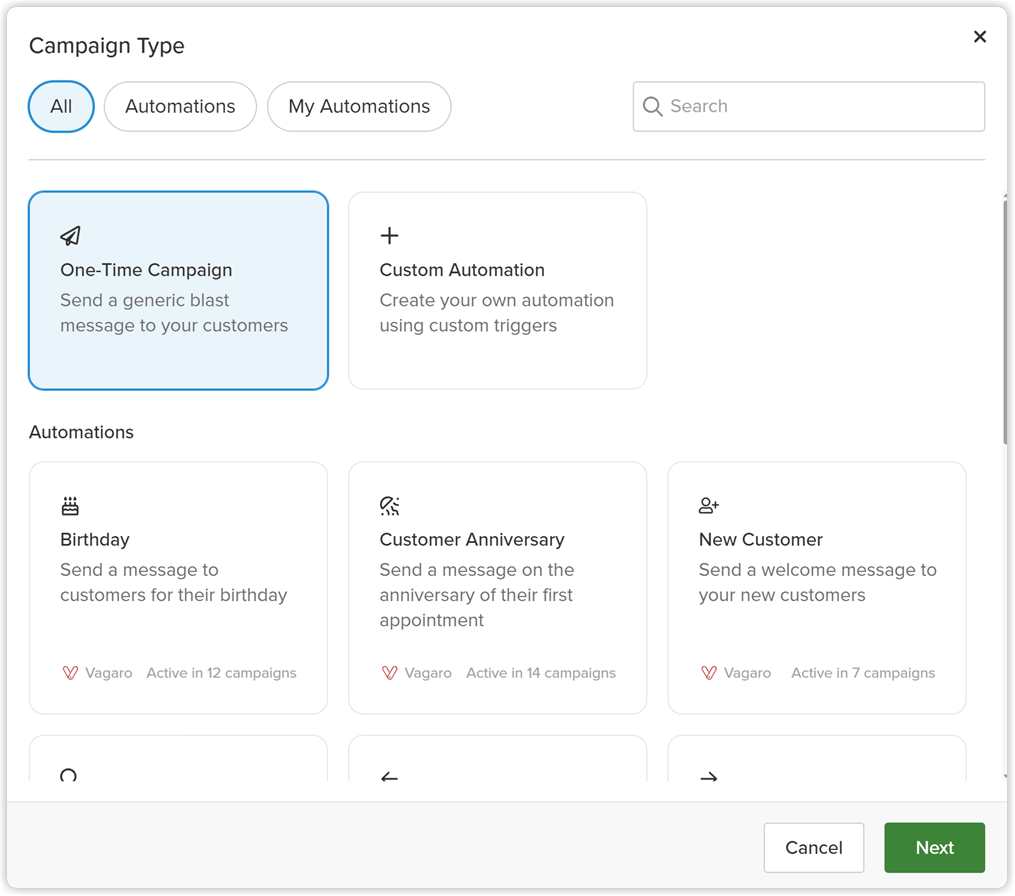The height and width of the screenshot is (896, 1015).
Task: Select the All filter tab
Action: coord(61,106)
